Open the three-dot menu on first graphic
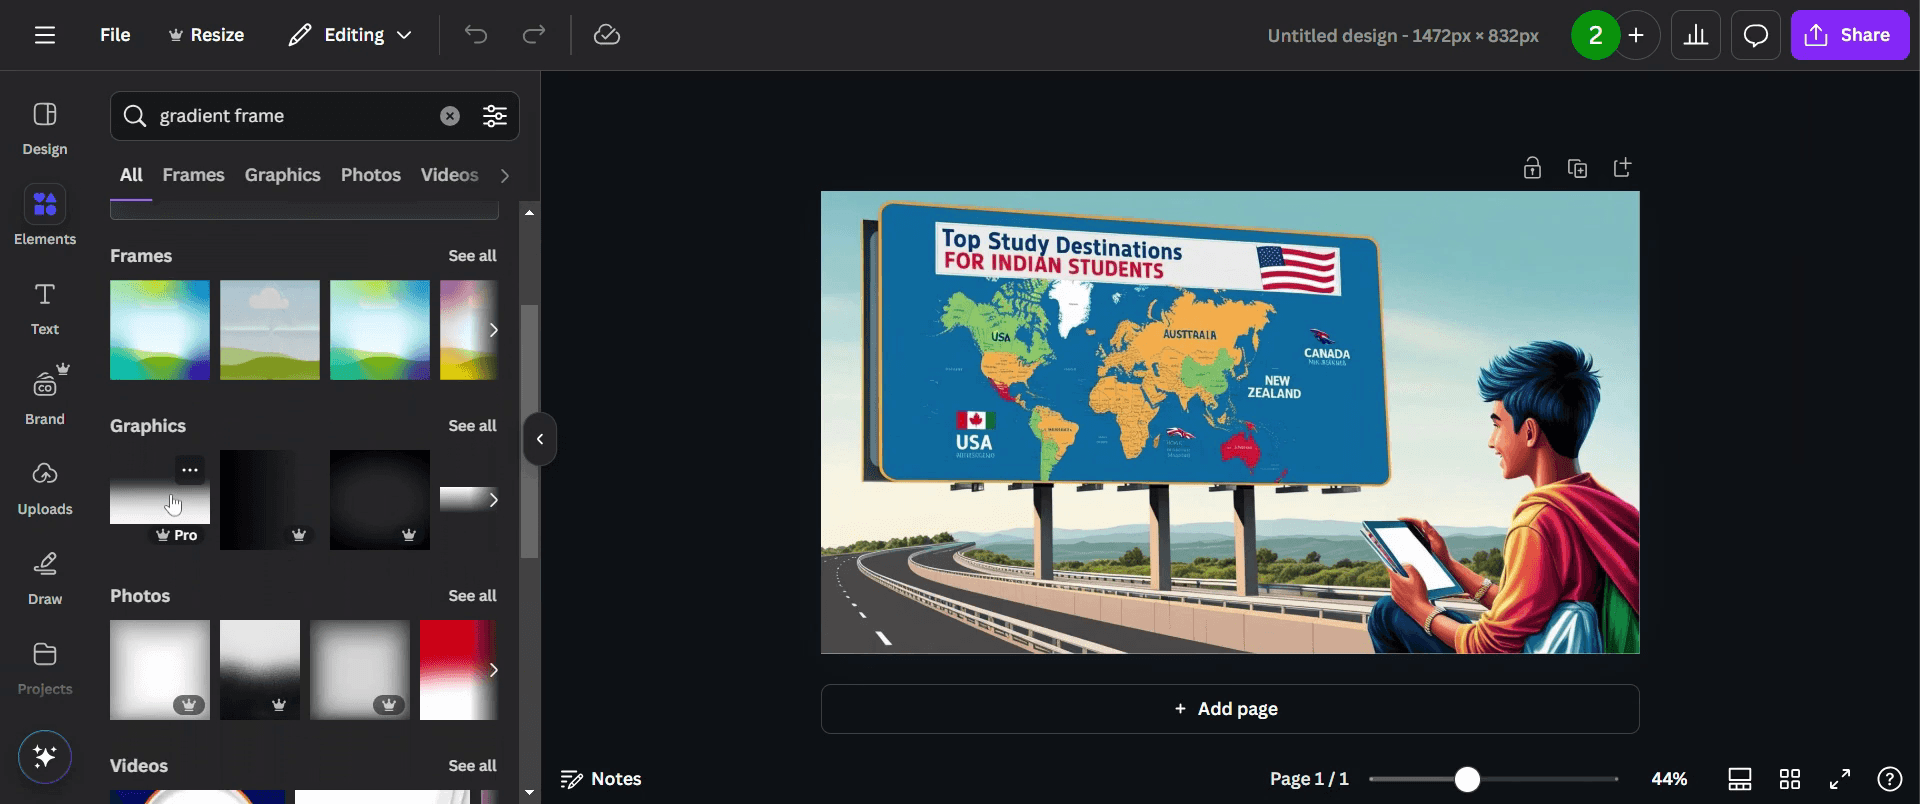Screen dimensions: 1920x804 click(x=190, y=469)
